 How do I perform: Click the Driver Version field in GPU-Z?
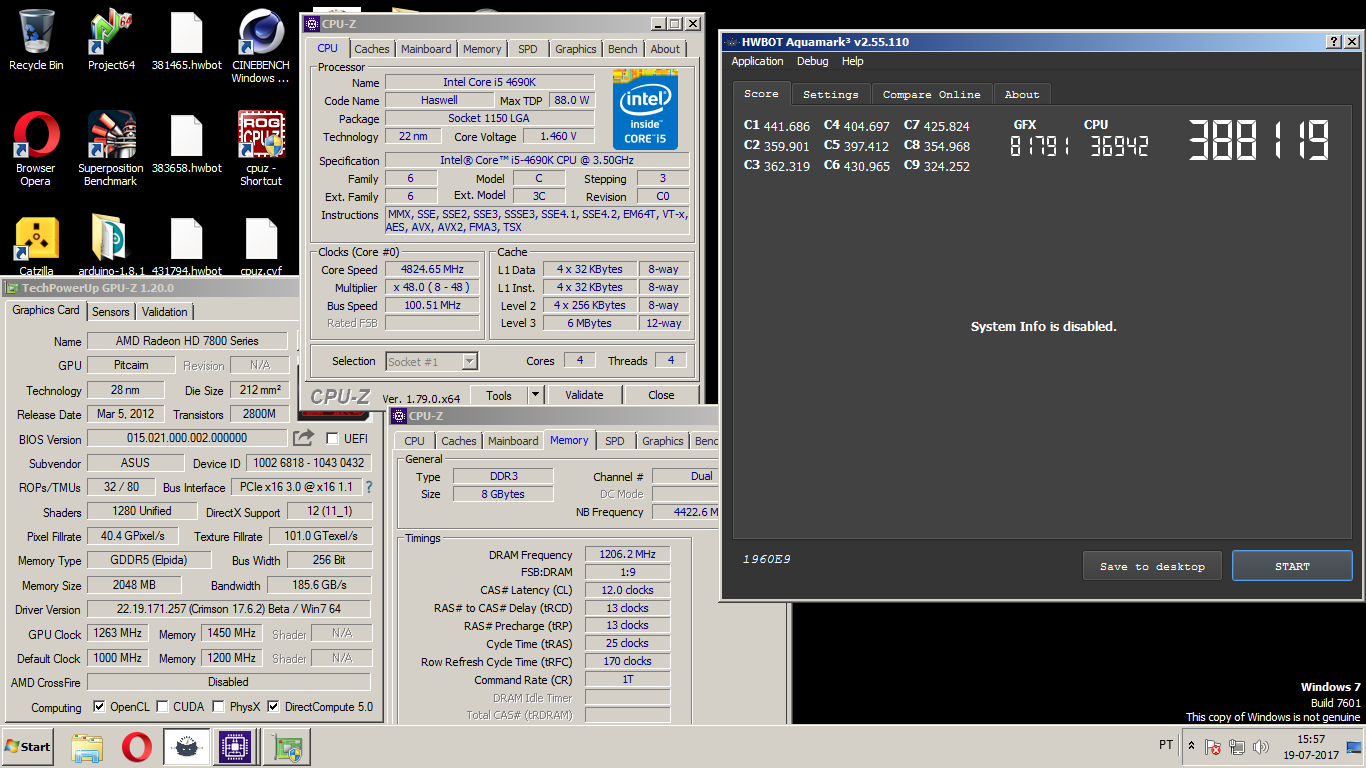(x=229, y=609)
